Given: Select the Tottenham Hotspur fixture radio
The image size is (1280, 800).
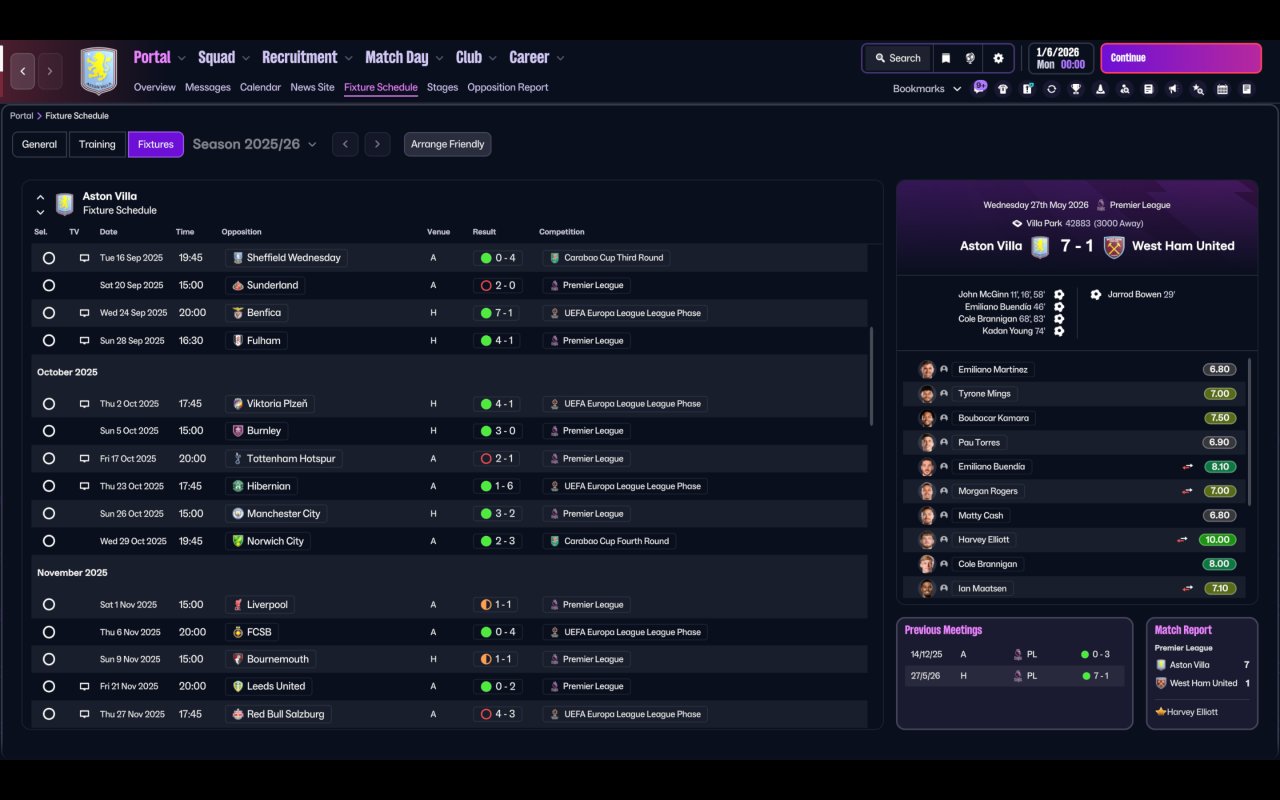Looking at the screenshot, I should click(49, 459).
